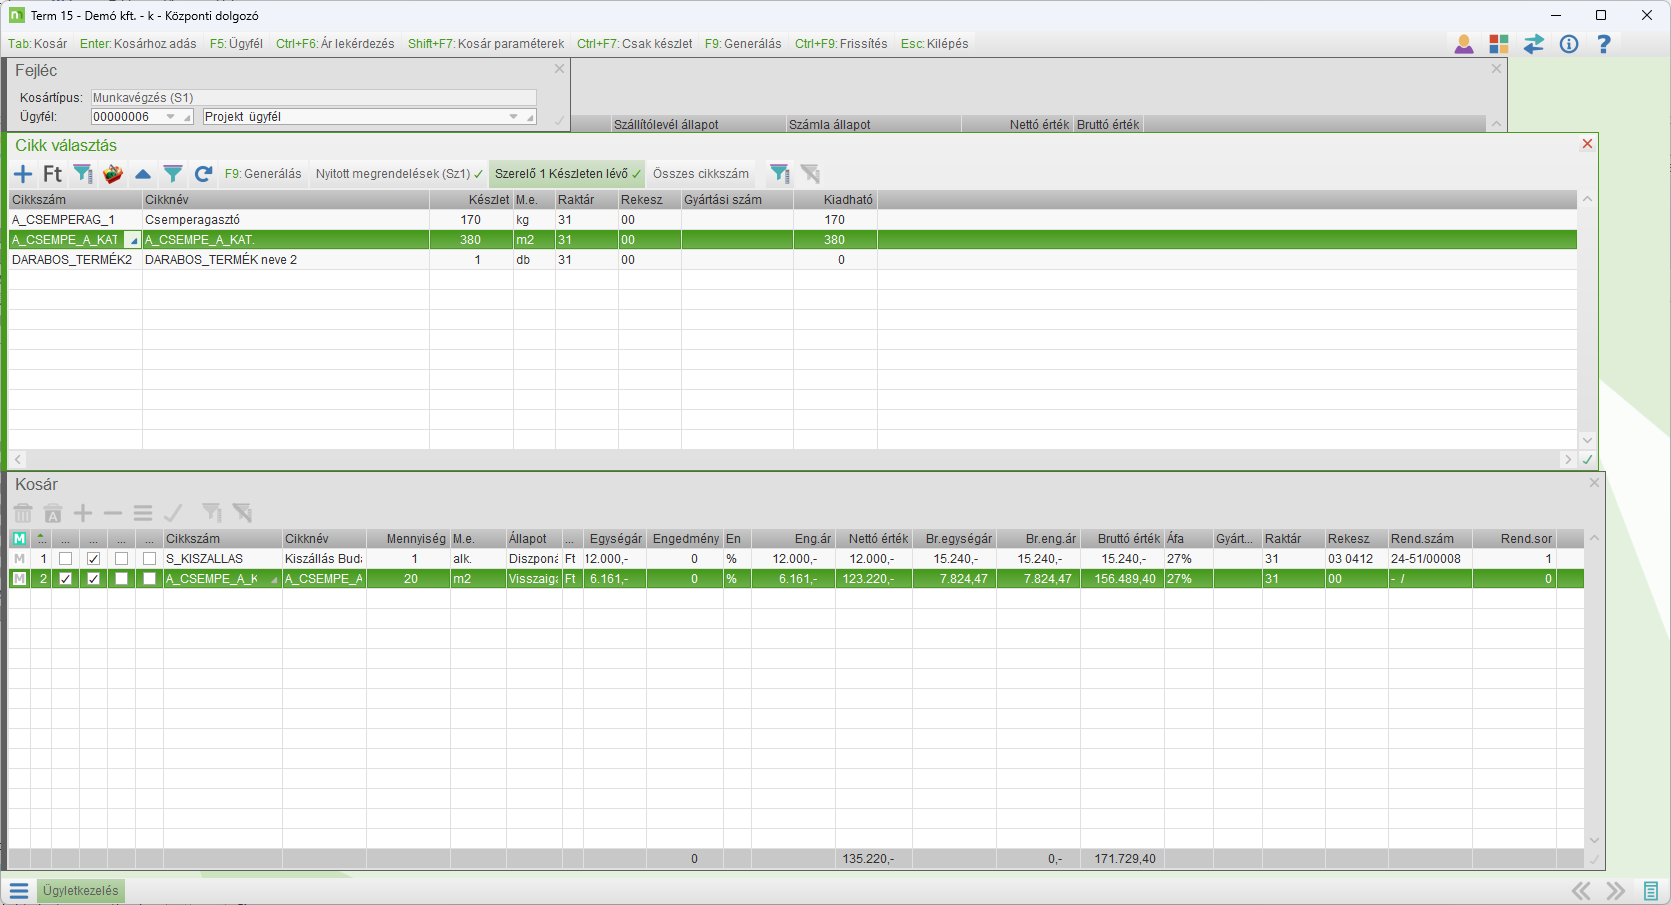The height and width of the screenshot is (905, 1671).
Task: Toggle Szerelő 1 Készleten lévő filter
Action: pyautogui.click(x=567, y=174)
